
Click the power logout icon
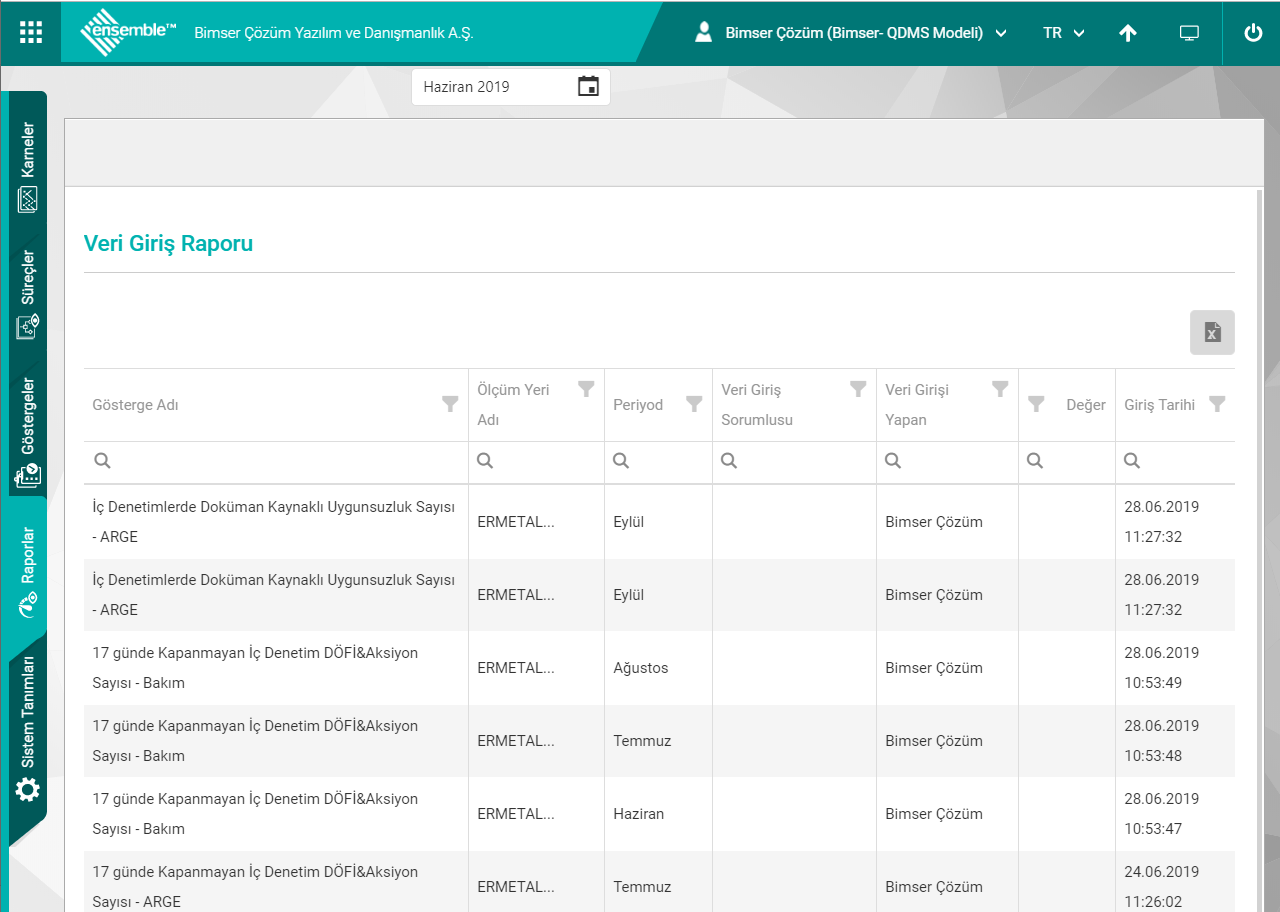coord(1253,32)
